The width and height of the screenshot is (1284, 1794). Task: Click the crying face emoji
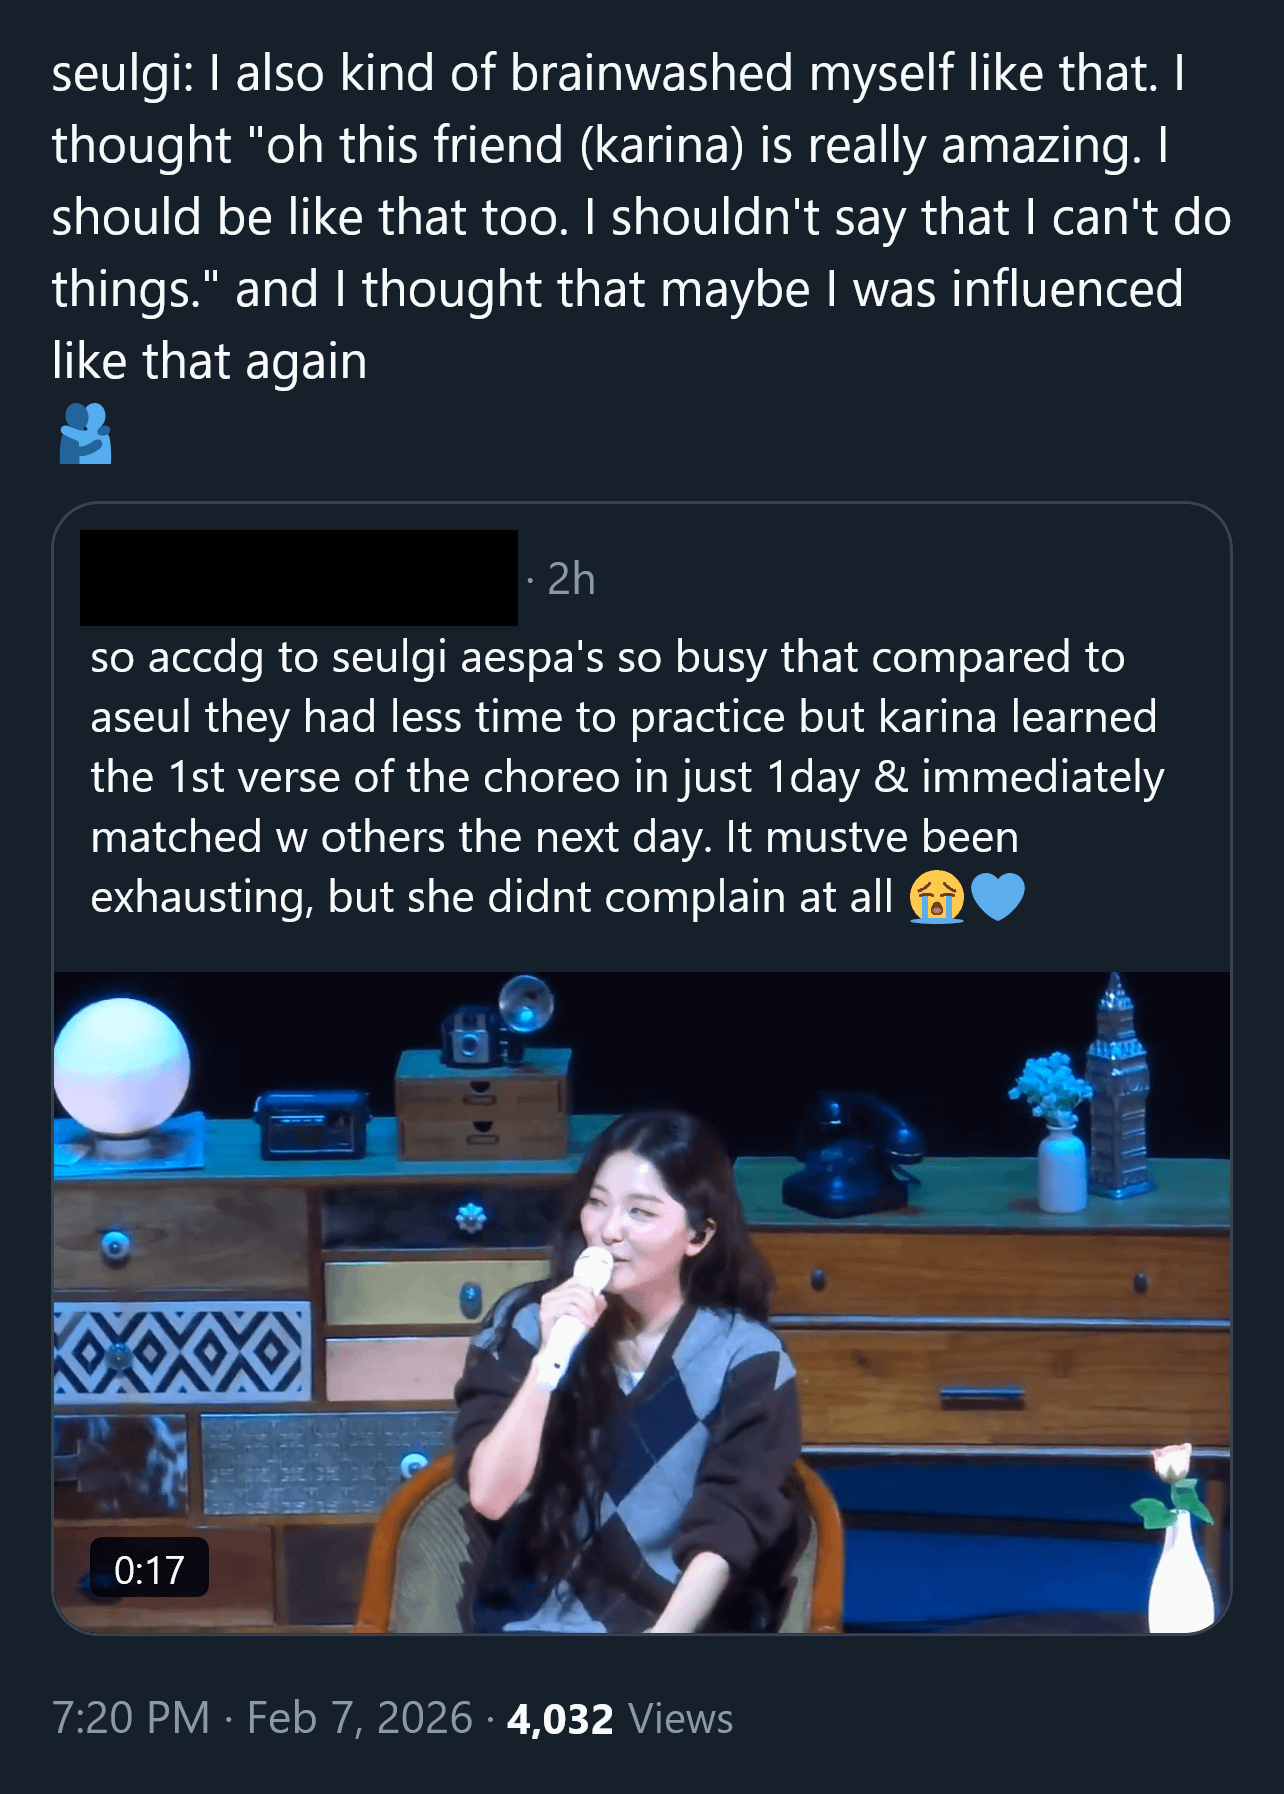(x=936, y=897)
